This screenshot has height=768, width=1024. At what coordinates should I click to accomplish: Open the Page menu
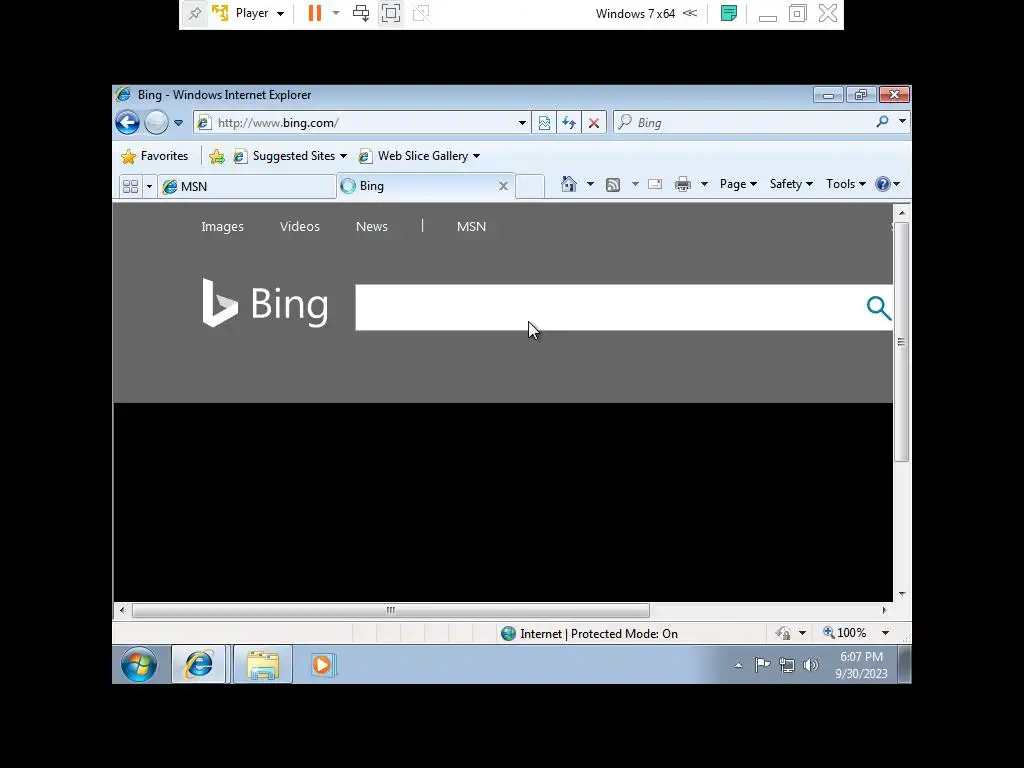coord(738,184)
